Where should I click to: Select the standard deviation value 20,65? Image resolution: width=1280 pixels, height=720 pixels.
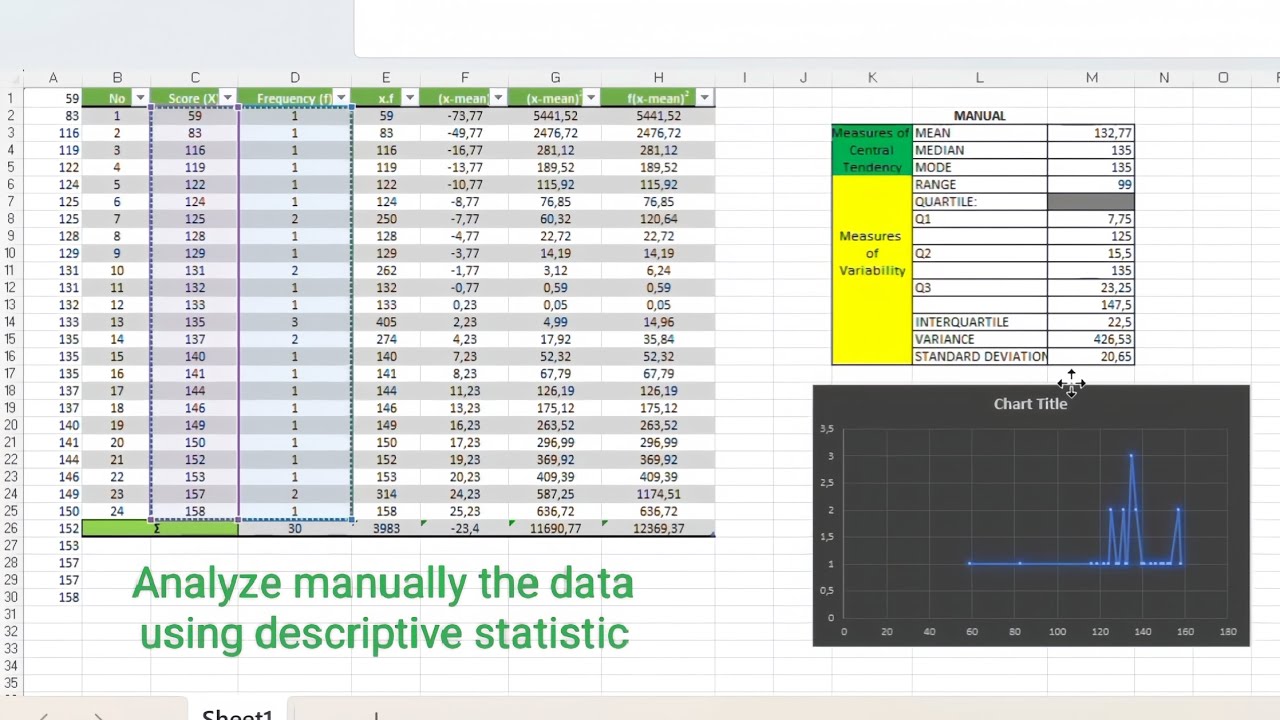(1091, 356)
